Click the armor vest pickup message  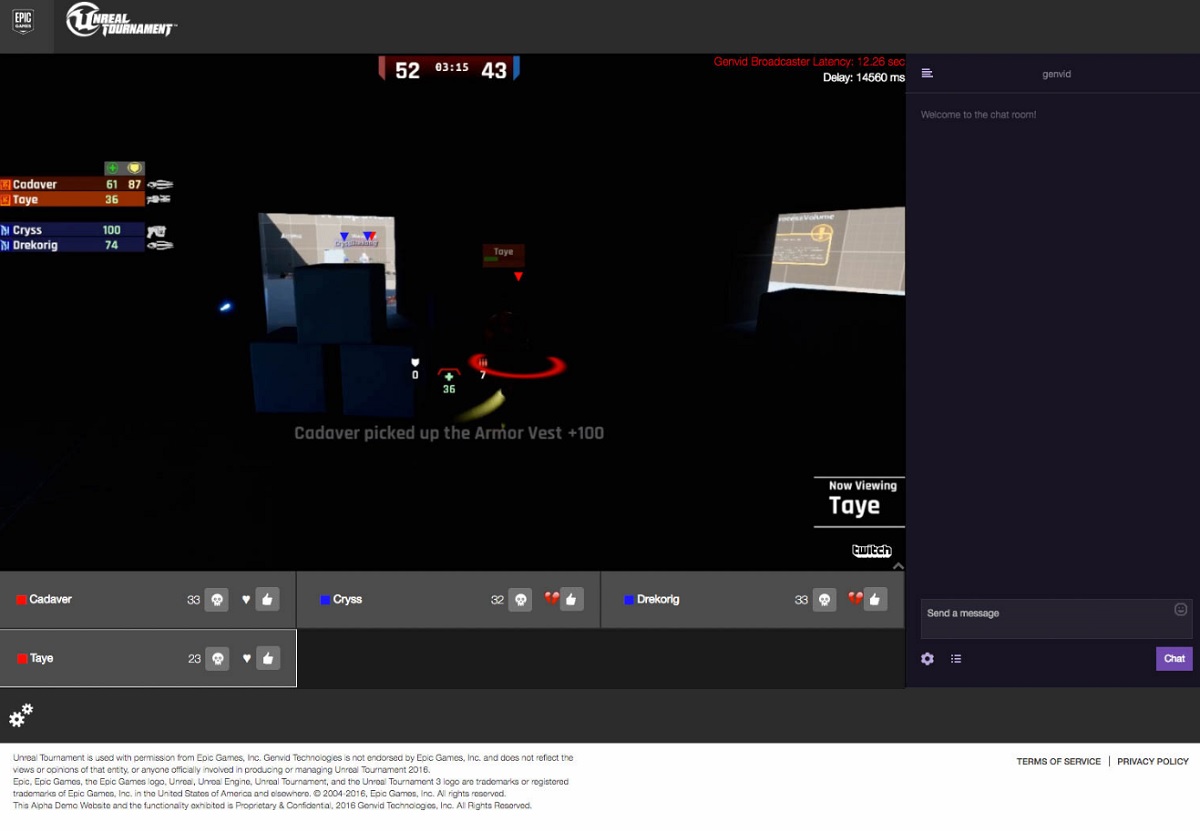[x=449, y=433]
